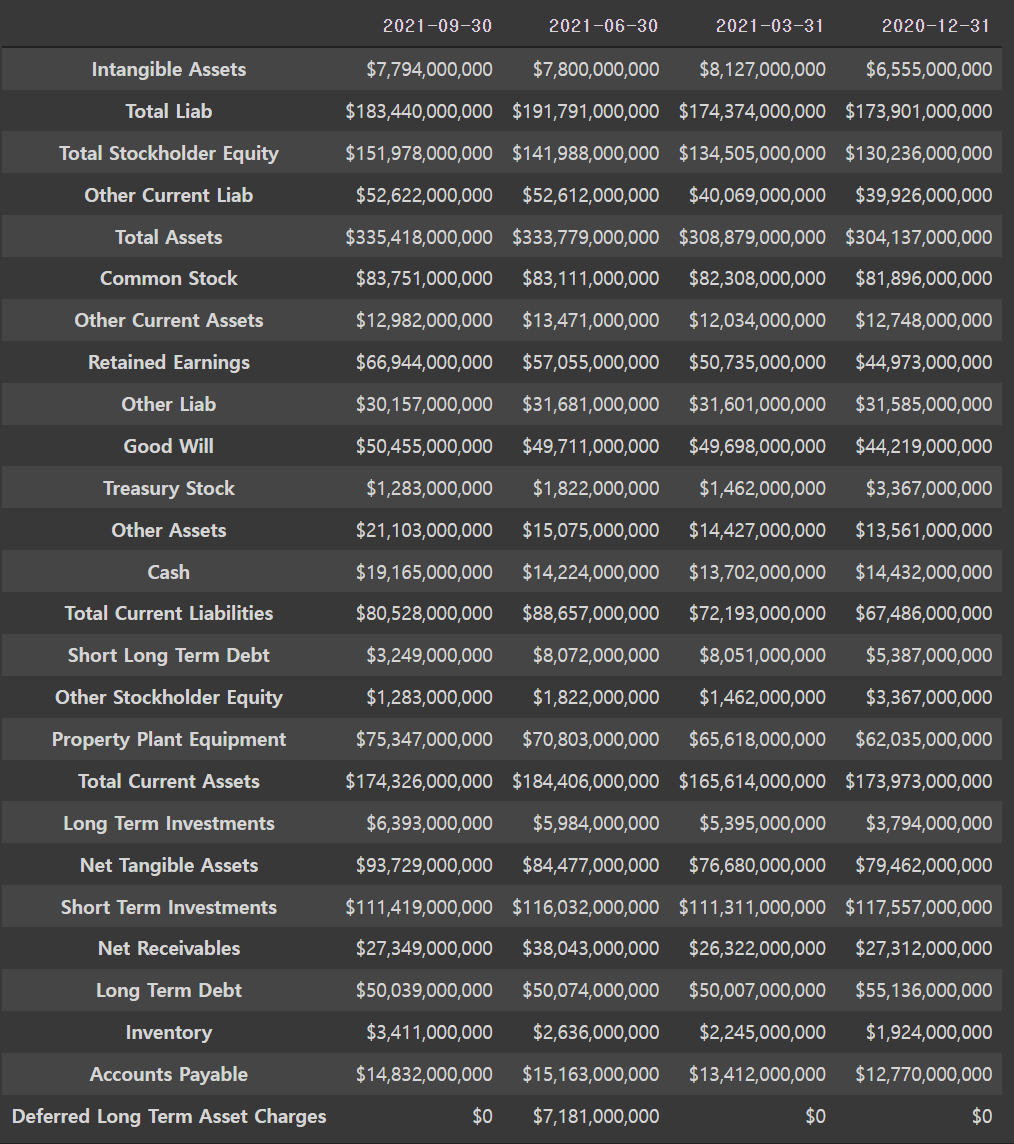Select Short Term Investments value $117,557,000,000
1014x1144 pixels.
[918, 907]
